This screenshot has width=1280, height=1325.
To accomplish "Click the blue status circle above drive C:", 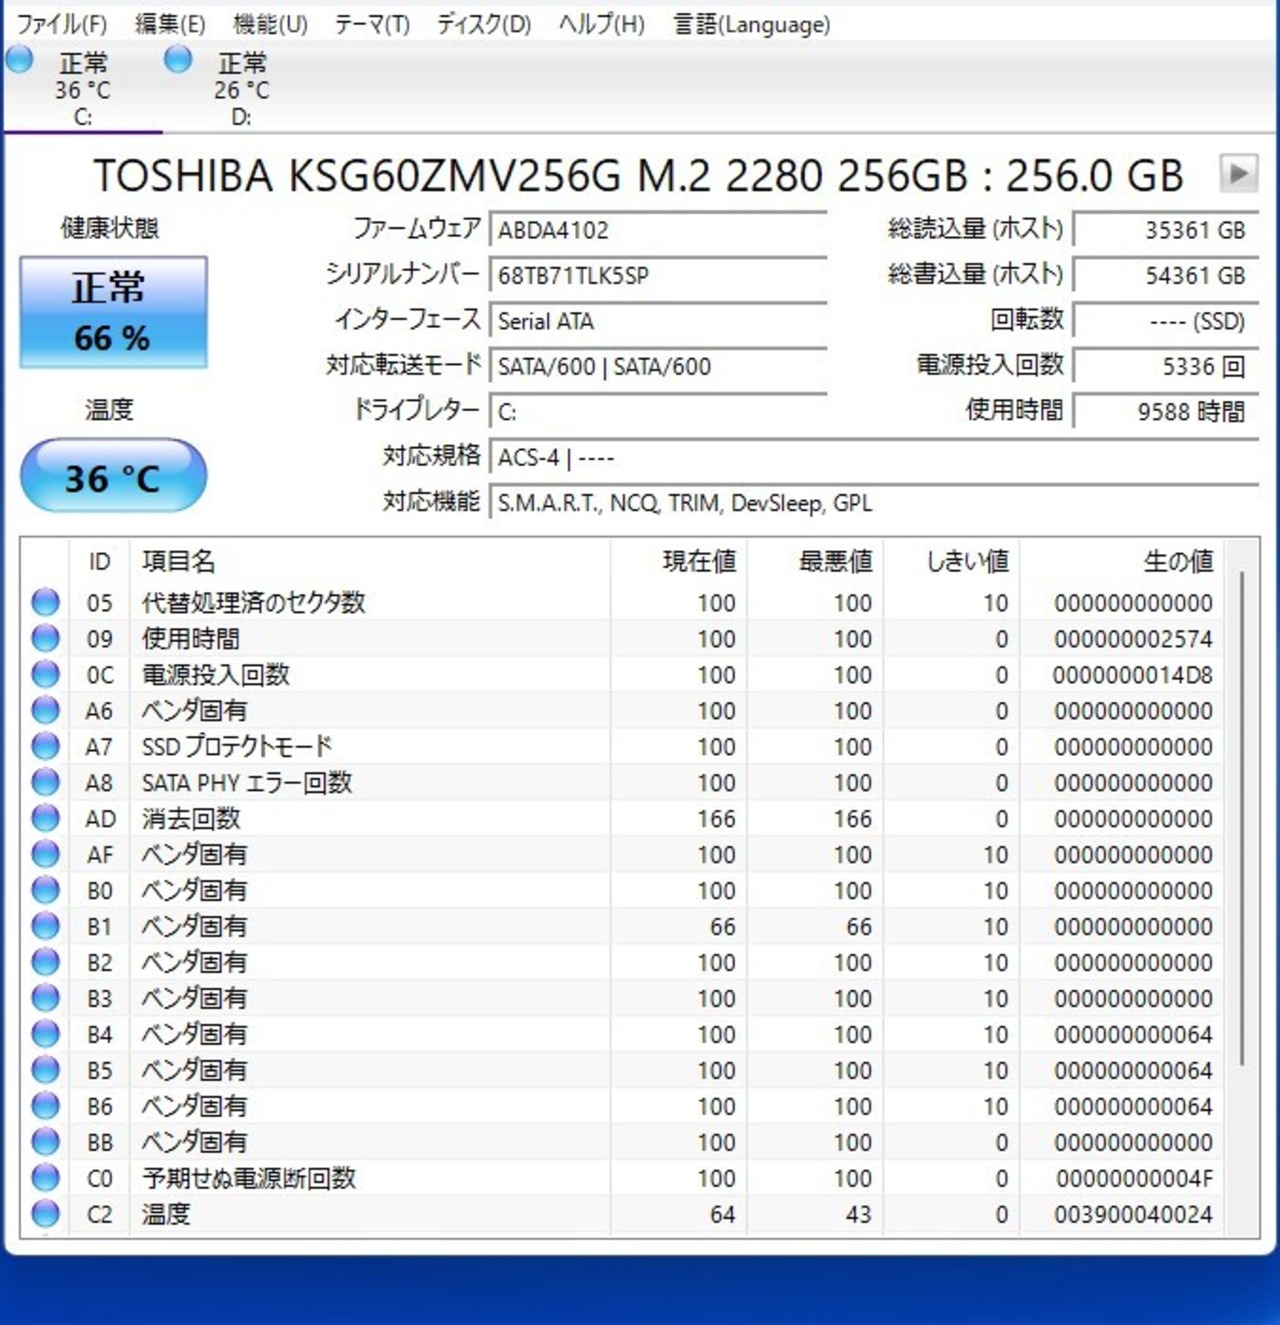I will pos(19,59).
